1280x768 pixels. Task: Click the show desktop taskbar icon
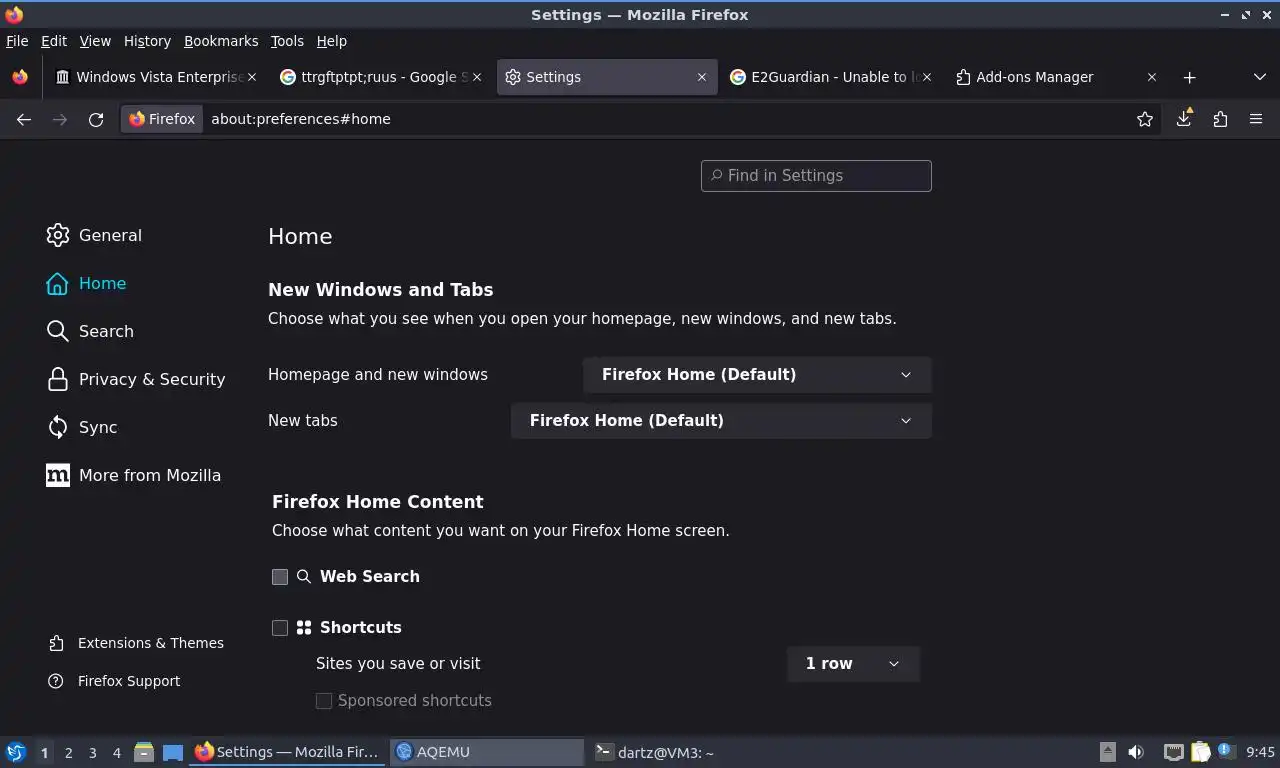173,752
